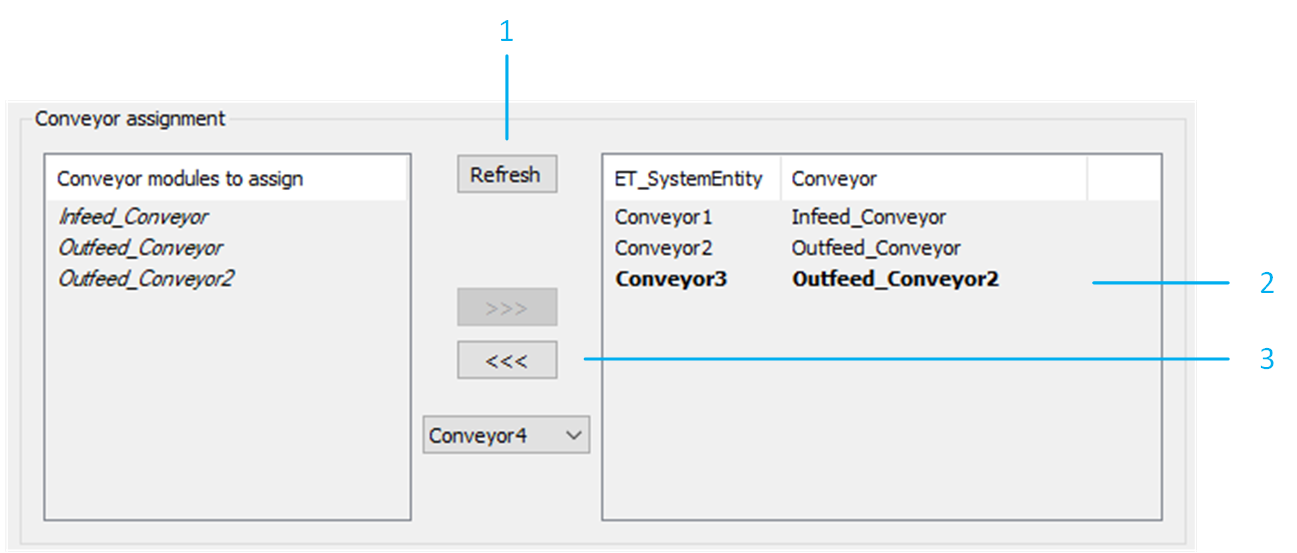Select the Conveyor1 row entry
The image size is (1297, 553).
(x=663, y=217)
